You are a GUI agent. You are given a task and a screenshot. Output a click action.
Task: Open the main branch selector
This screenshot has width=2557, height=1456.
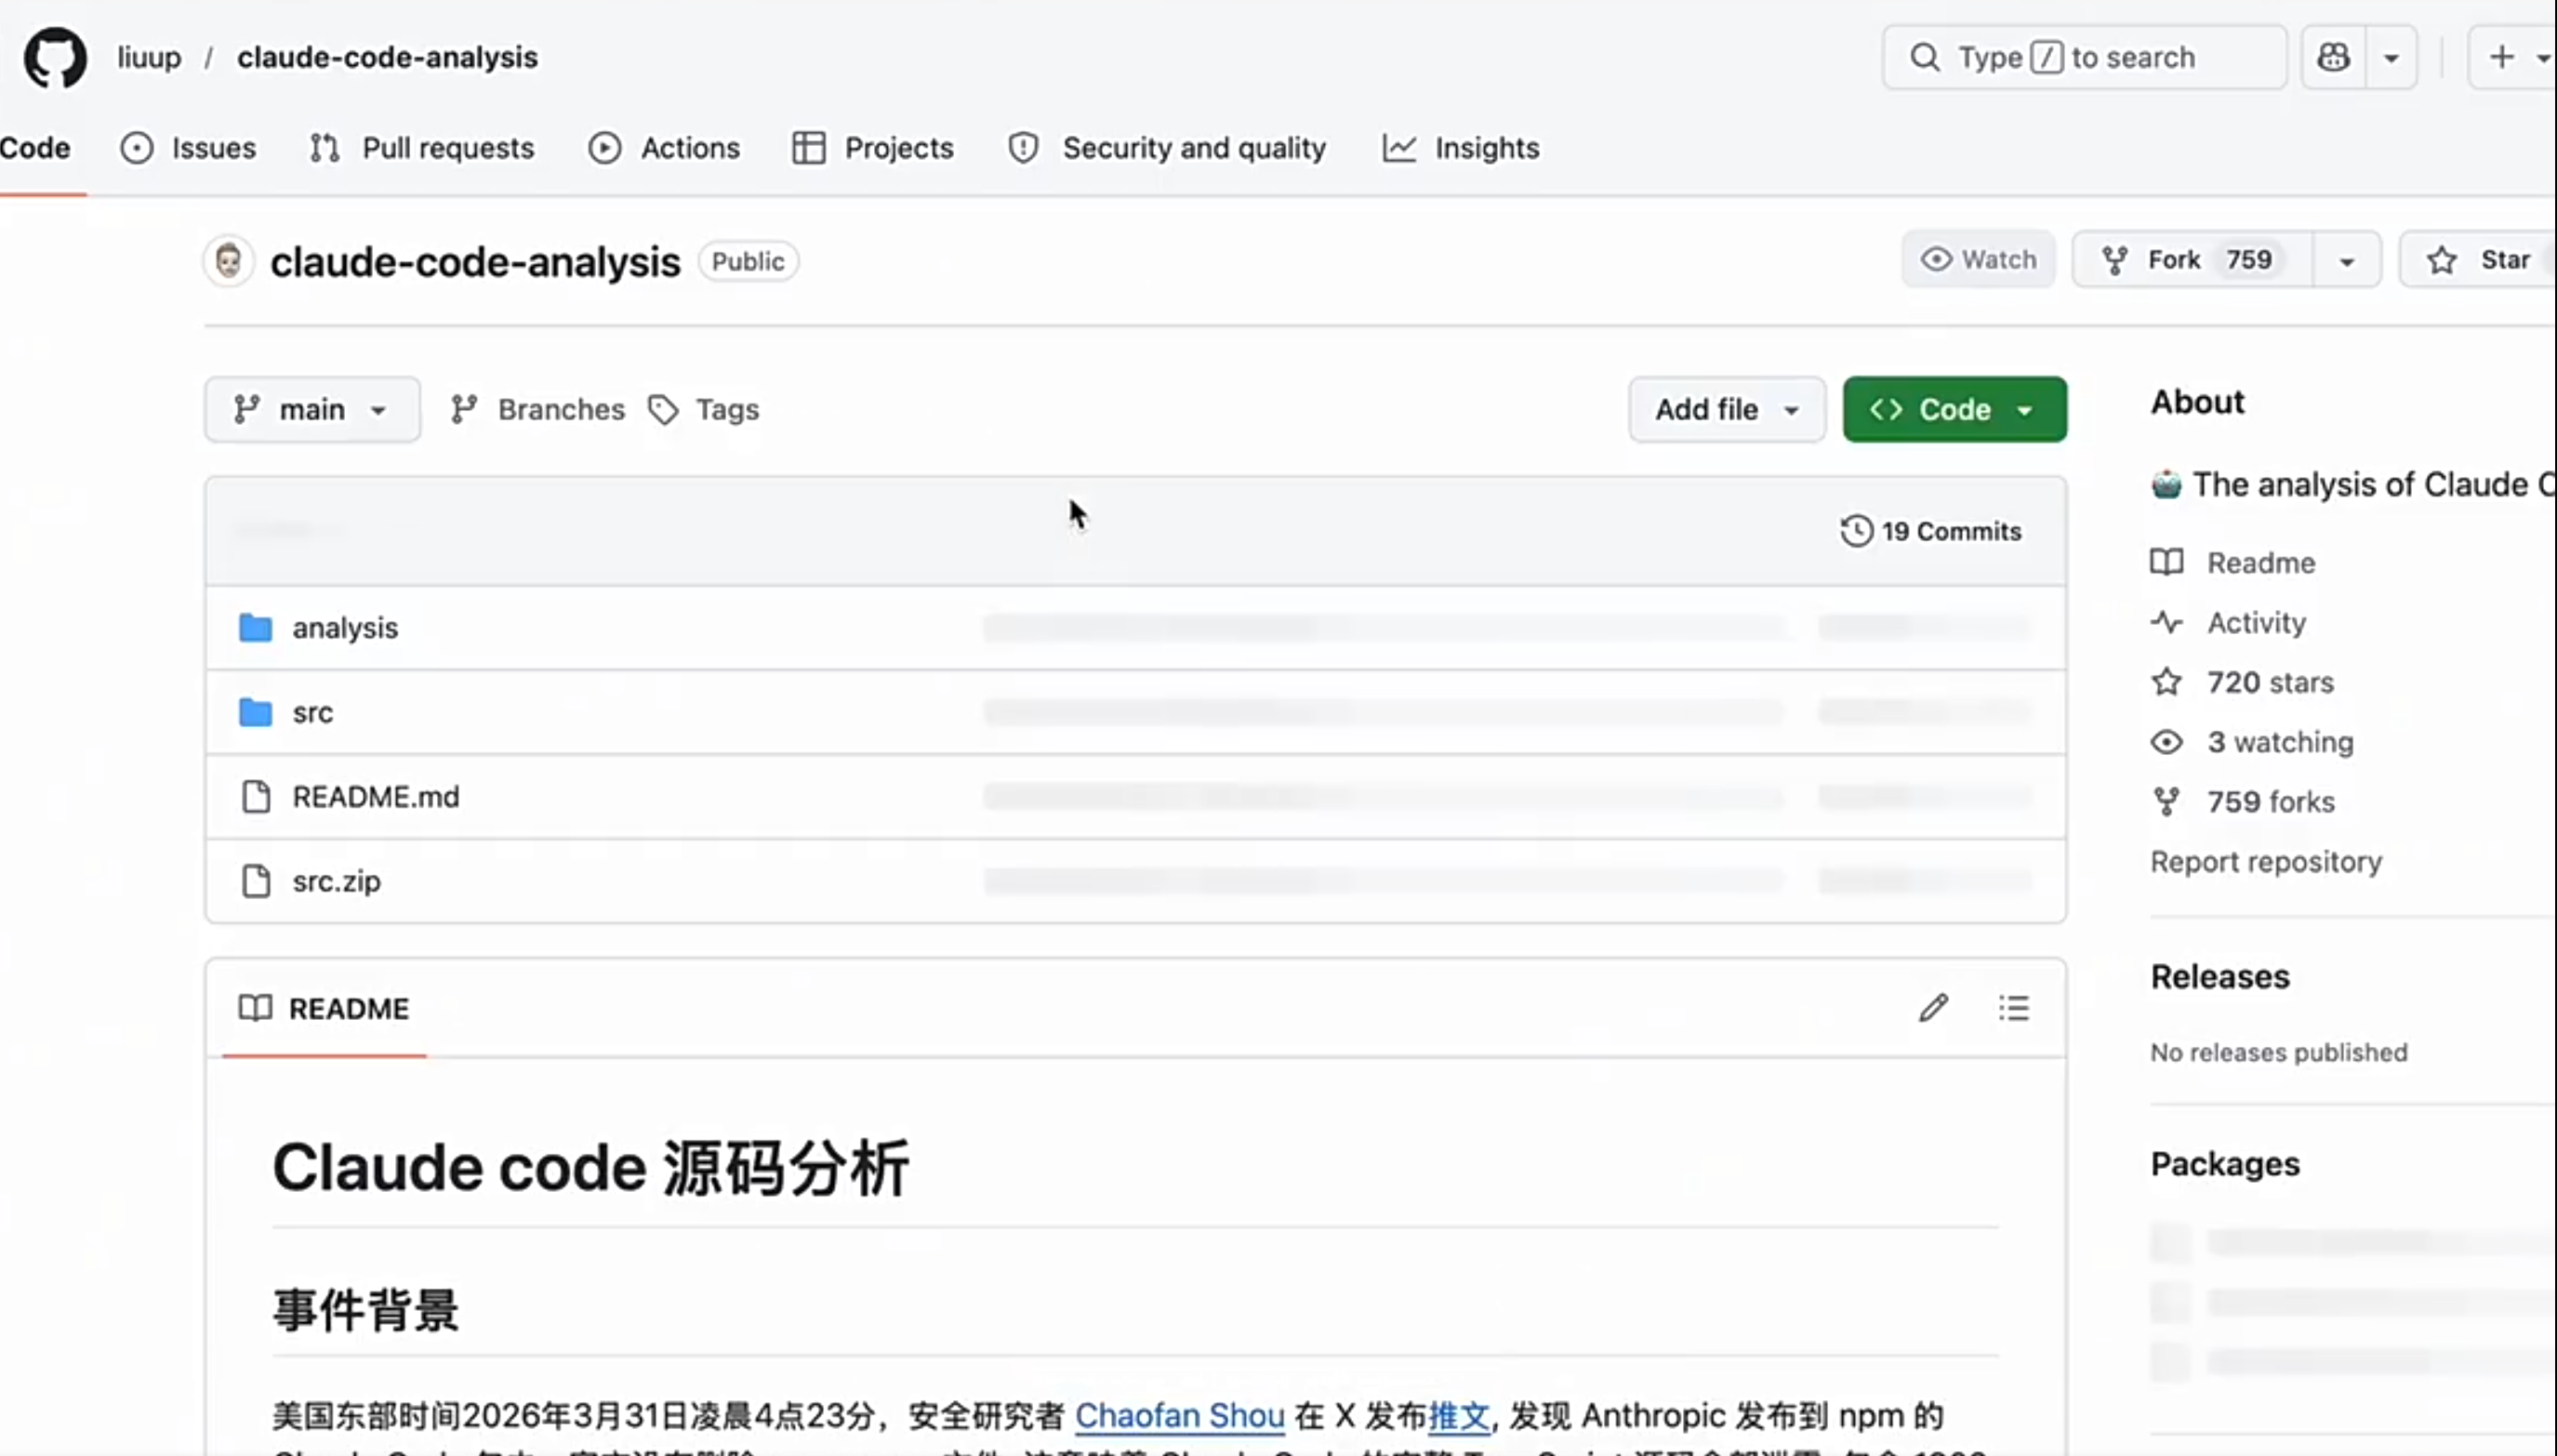coord(312,410)
